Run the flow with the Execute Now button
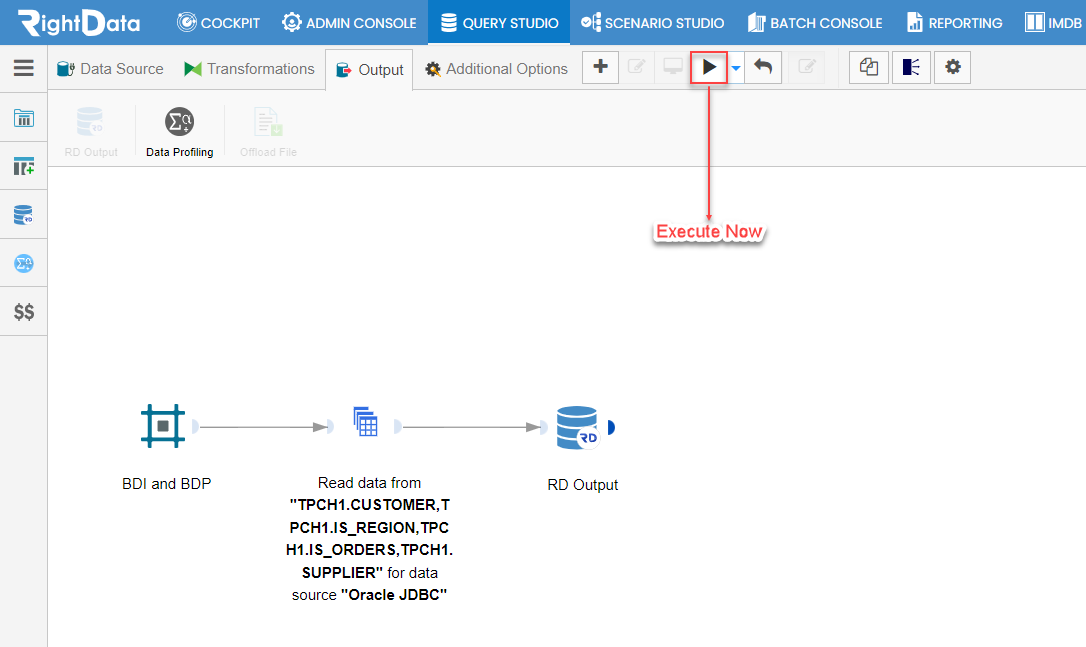The image size is (1086, 647). 710,67
